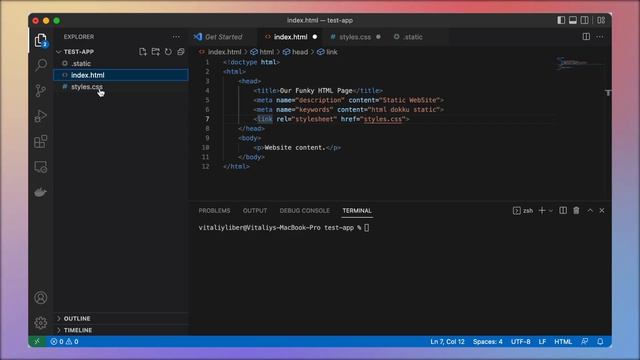Open the Explorer view in activity bar

(41, 40)
